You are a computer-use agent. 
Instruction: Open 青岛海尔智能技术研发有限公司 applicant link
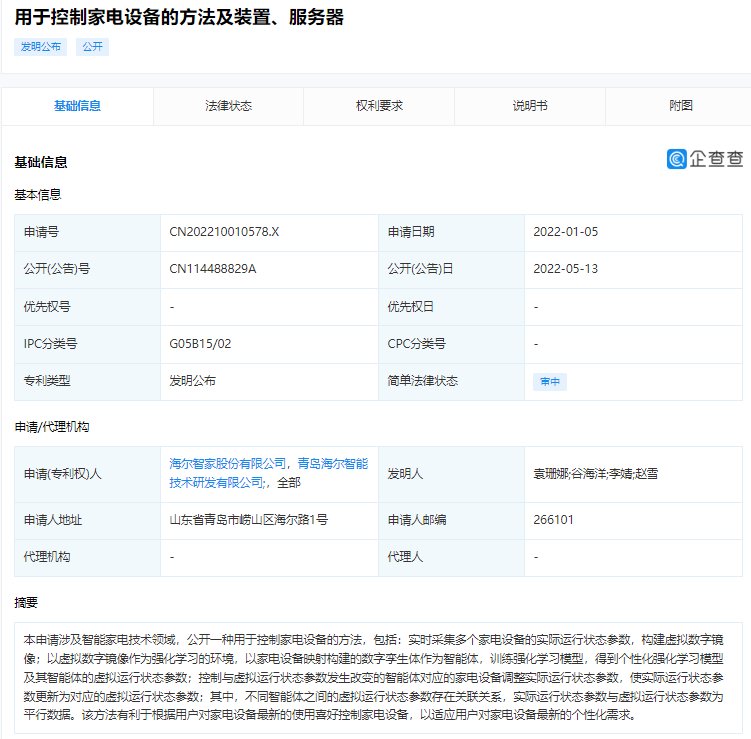point(268,473)
